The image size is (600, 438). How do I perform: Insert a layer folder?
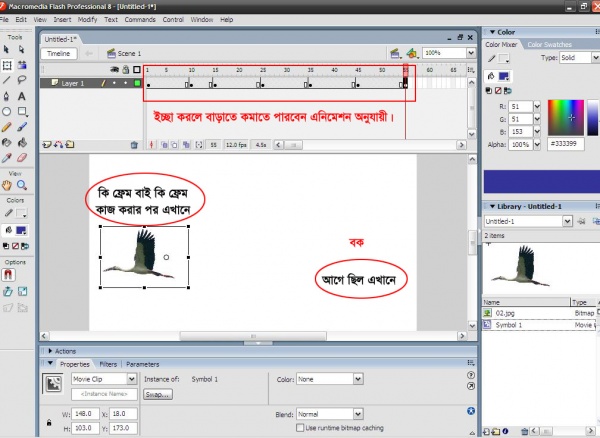[70, 145]
